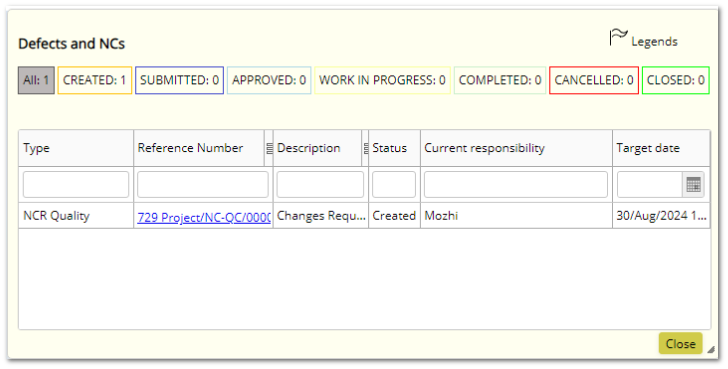
Task: Filter by COMPLETED: 0 status
Action: tap(500, 80)
